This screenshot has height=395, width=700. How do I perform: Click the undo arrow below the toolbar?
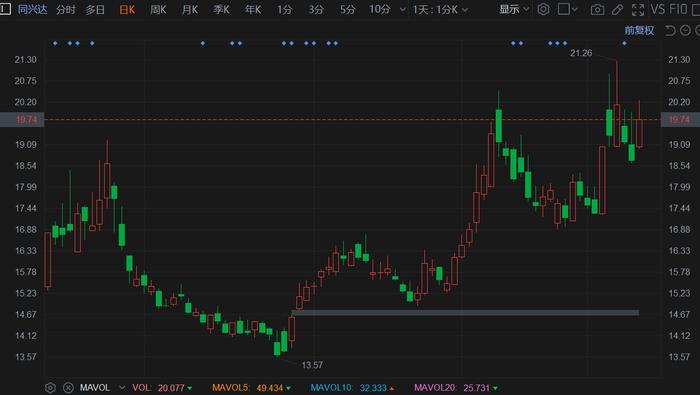[x=670, y=30]
